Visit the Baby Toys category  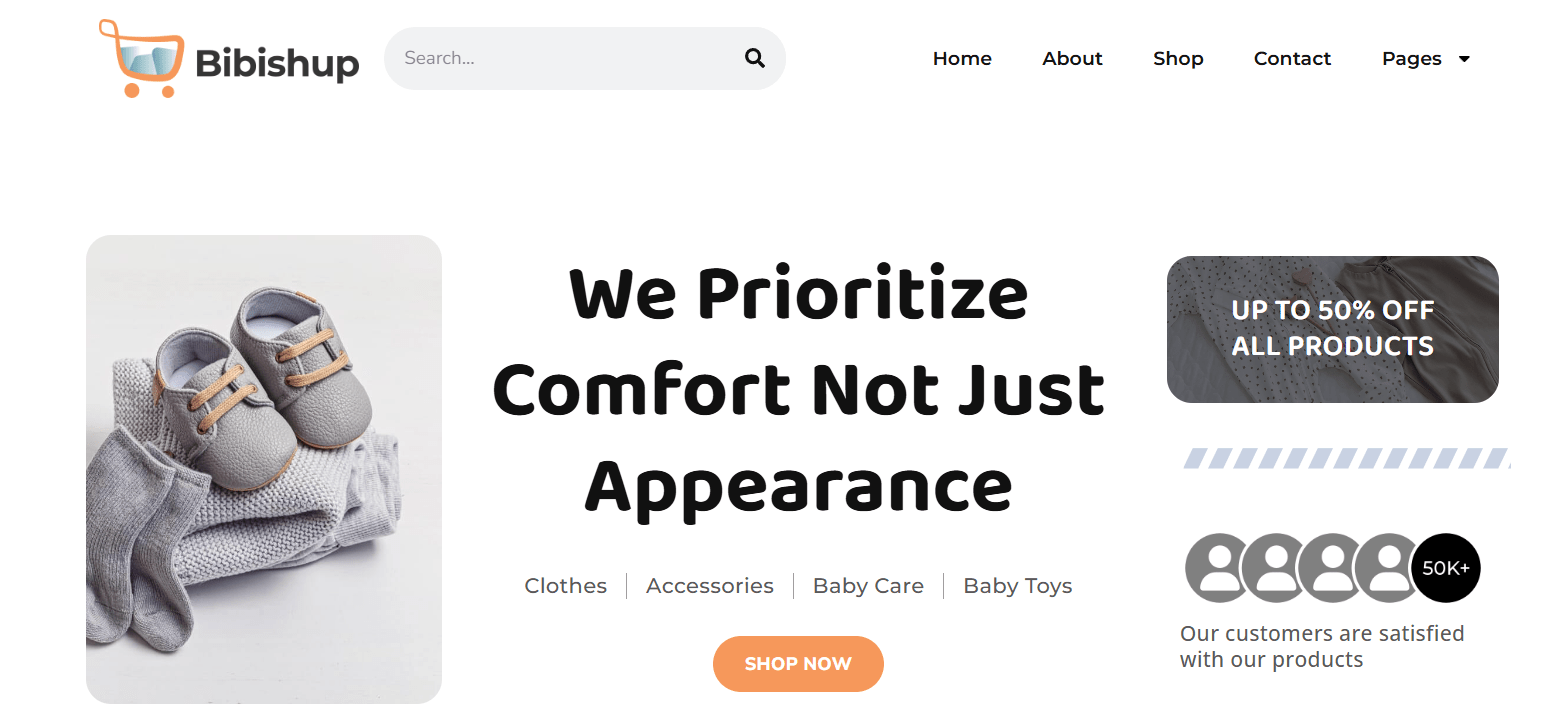(1017, 586)
